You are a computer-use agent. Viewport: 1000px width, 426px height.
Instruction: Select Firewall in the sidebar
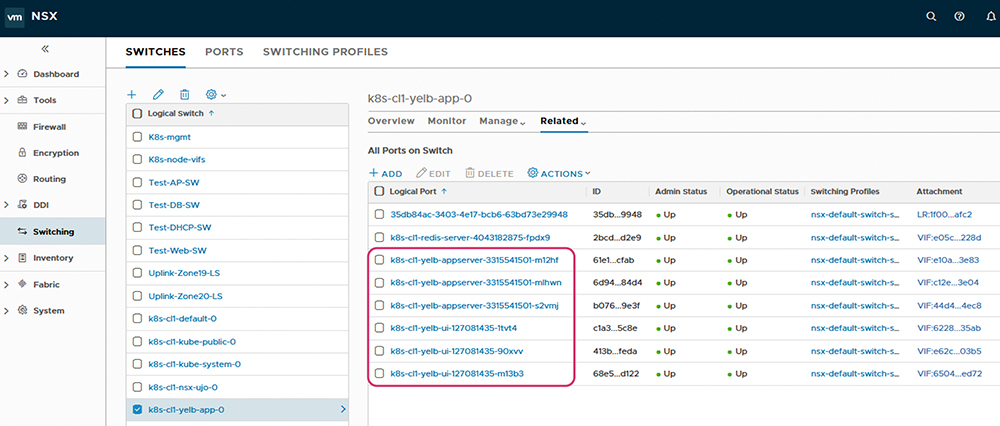52,126
